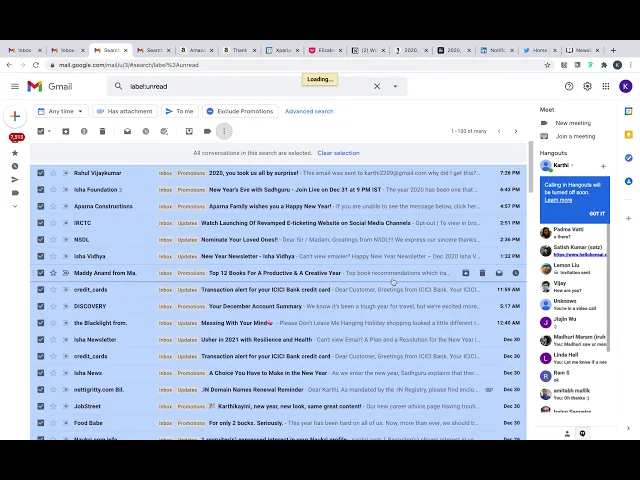Open the select dropdown arrow beside master checkbox
Viewport: 640px width, 480px height.
49,131
